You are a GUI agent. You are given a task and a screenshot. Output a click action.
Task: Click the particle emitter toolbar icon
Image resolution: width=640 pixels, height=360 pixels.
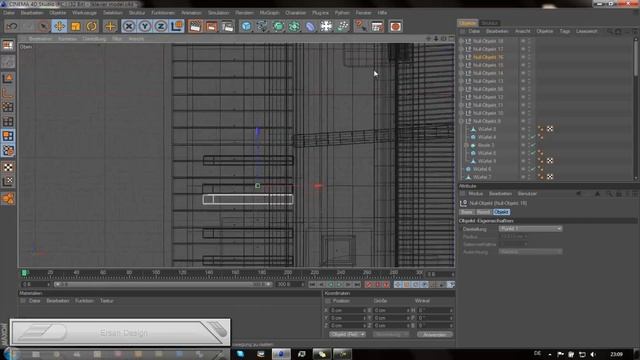click(343, 26)
